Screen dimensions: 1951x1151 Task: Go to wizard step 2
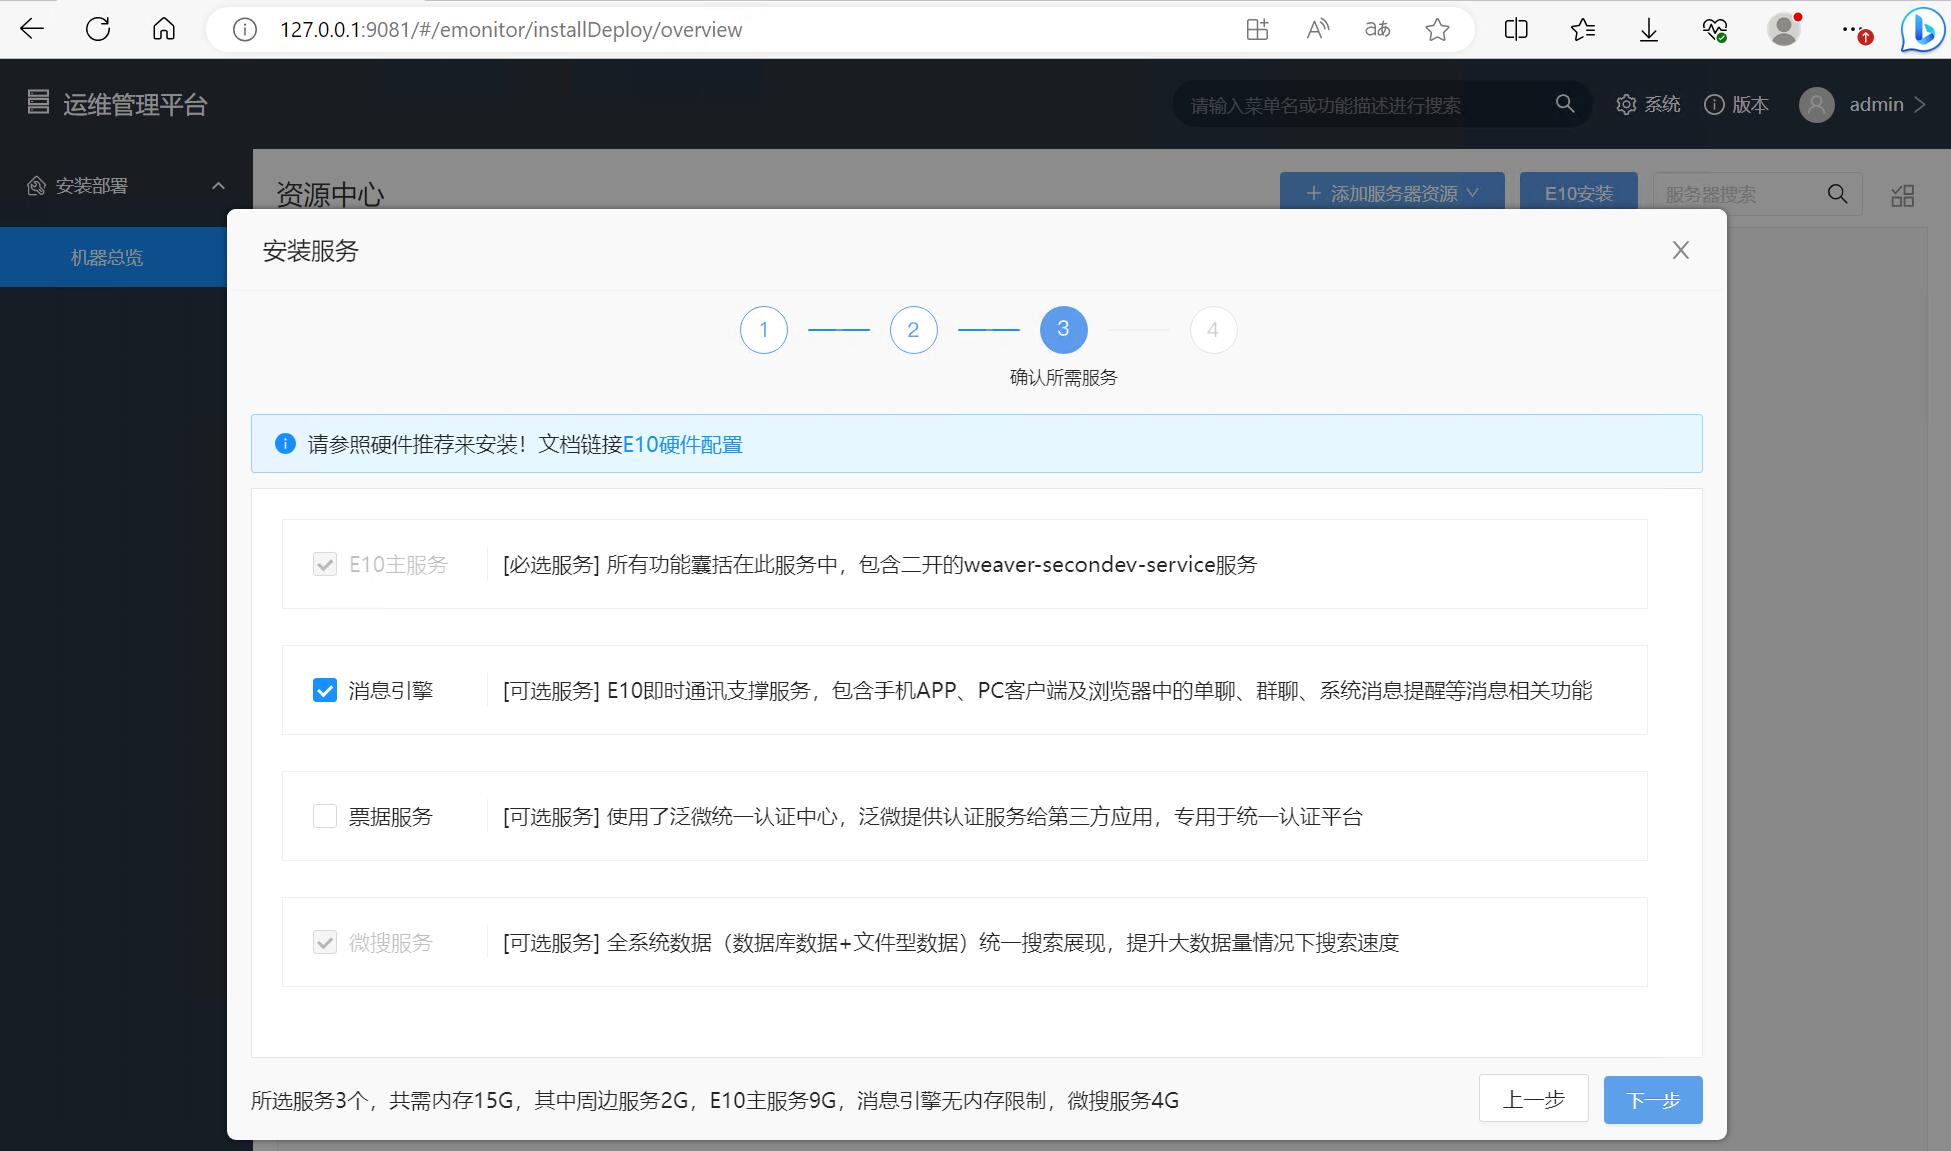(x=914, y=330)
